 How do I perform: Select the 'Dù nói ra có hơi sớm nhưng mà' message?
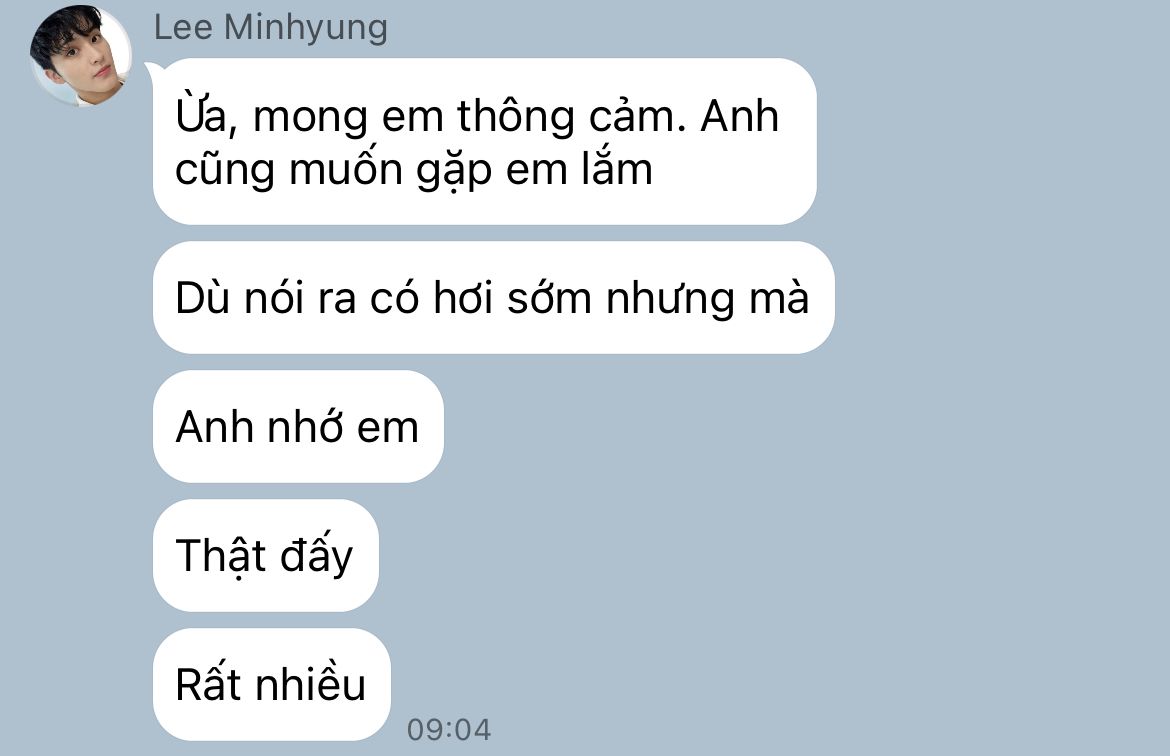tap(493, 297)
